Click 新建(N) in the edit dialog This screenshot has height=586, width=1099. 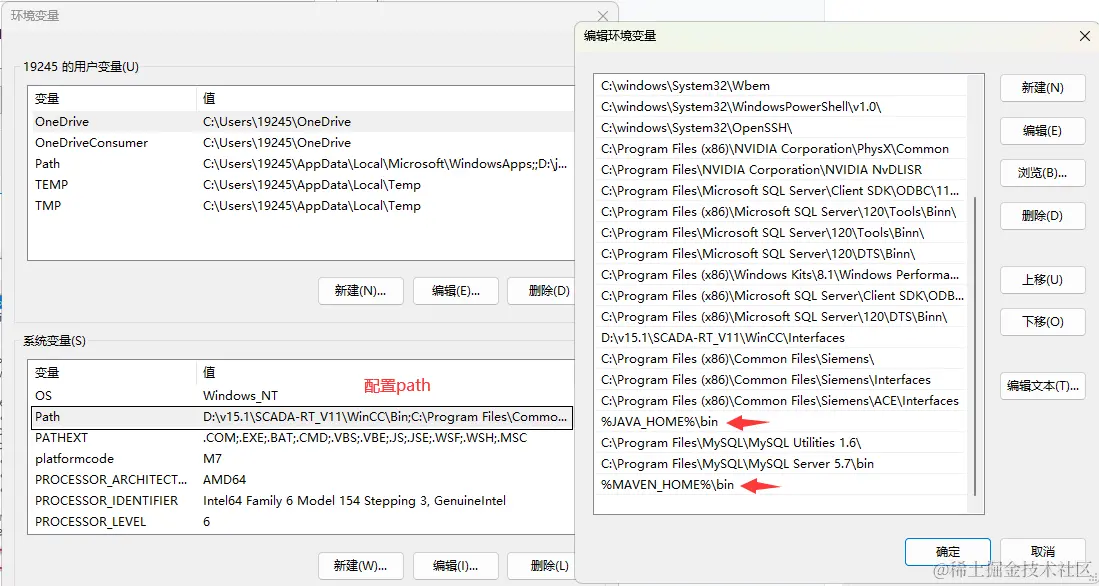click(x=1042, y=88)
